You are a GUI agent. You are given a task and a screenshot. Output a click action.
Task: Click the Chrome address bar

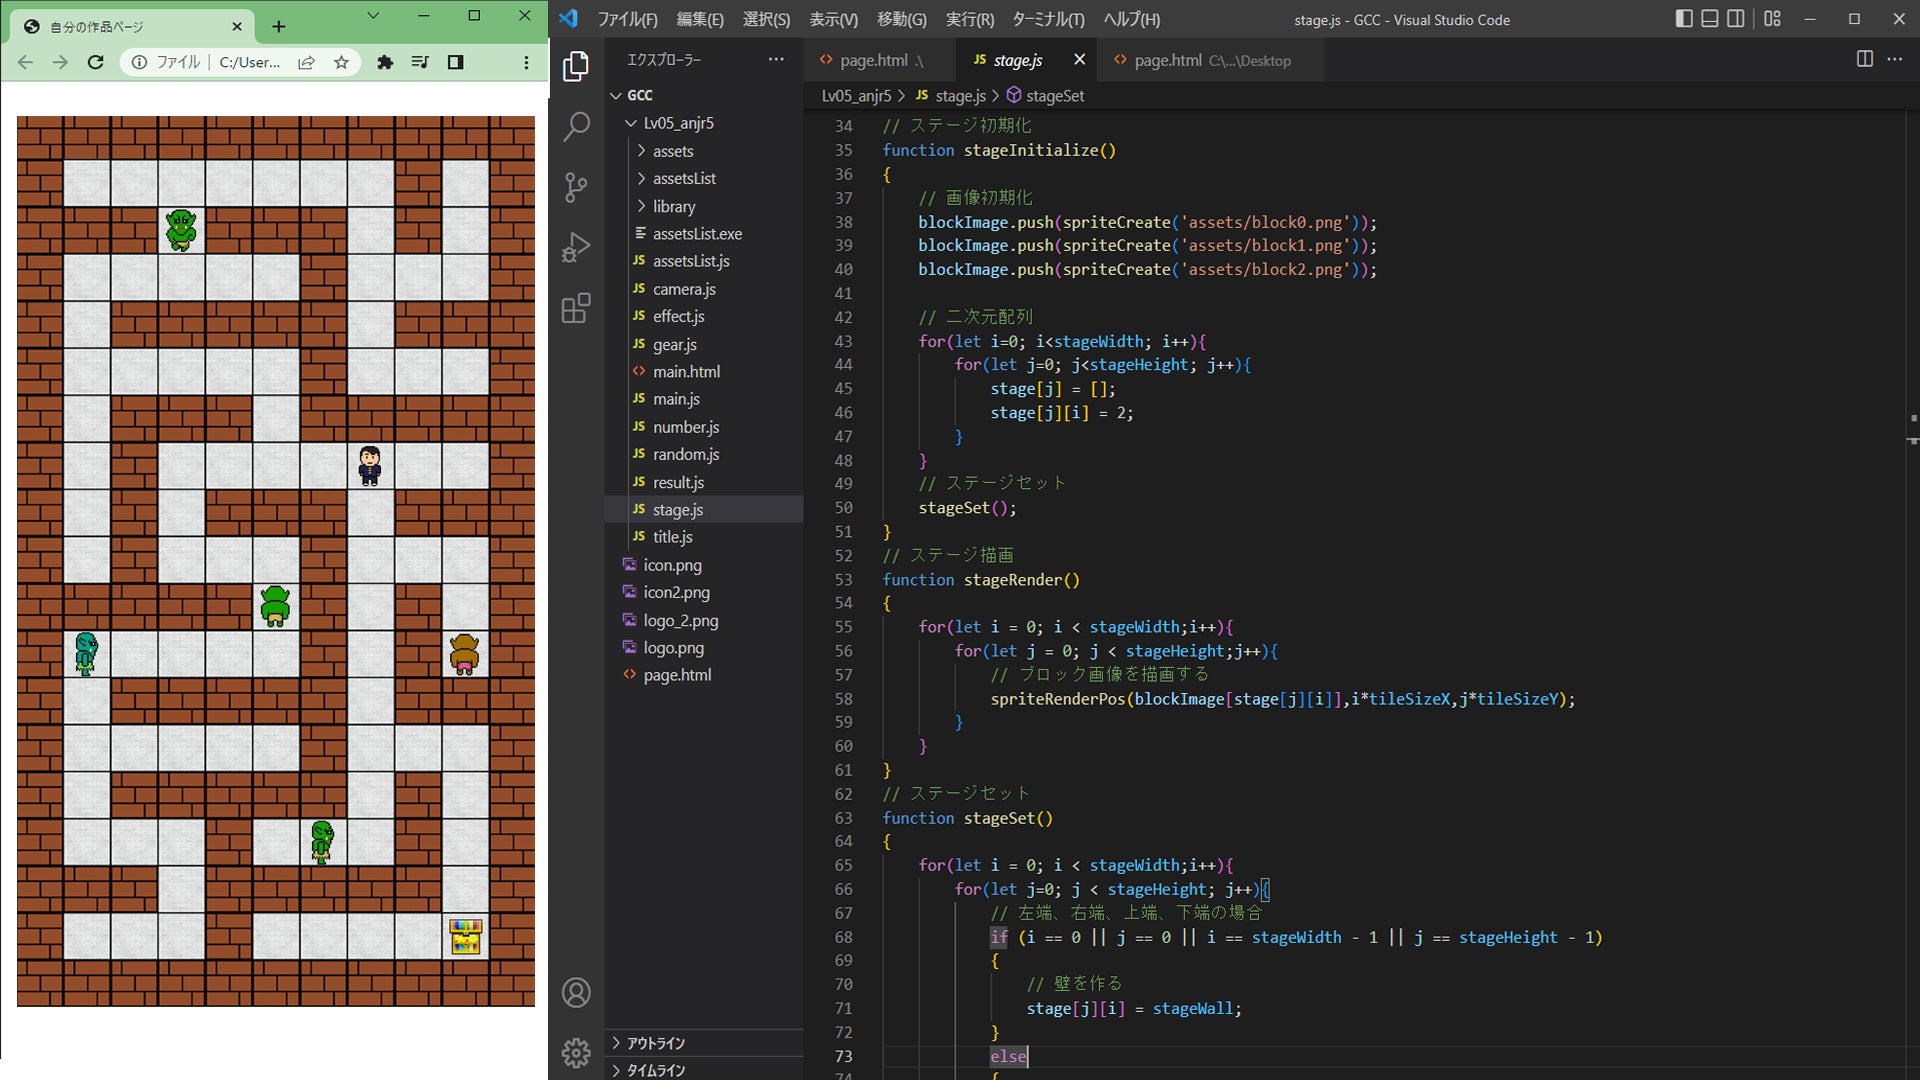(248, 62)
